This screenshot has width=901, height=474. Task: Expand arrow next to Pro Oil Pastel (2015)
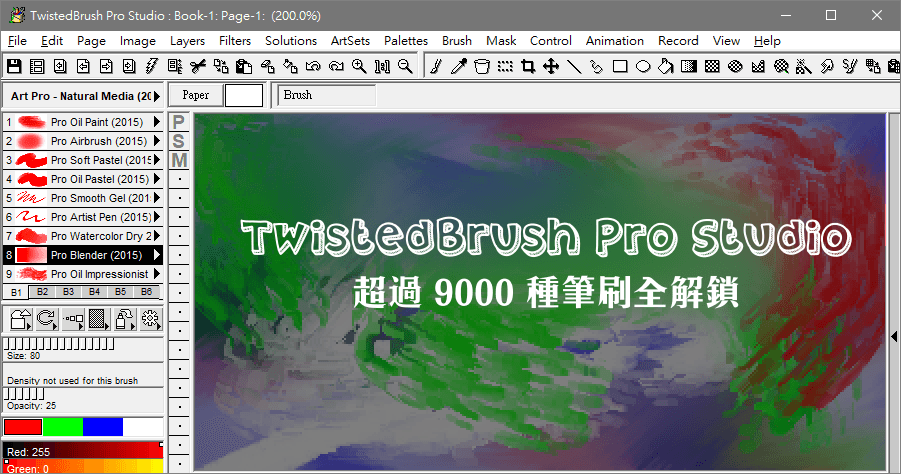pos(157,179)
